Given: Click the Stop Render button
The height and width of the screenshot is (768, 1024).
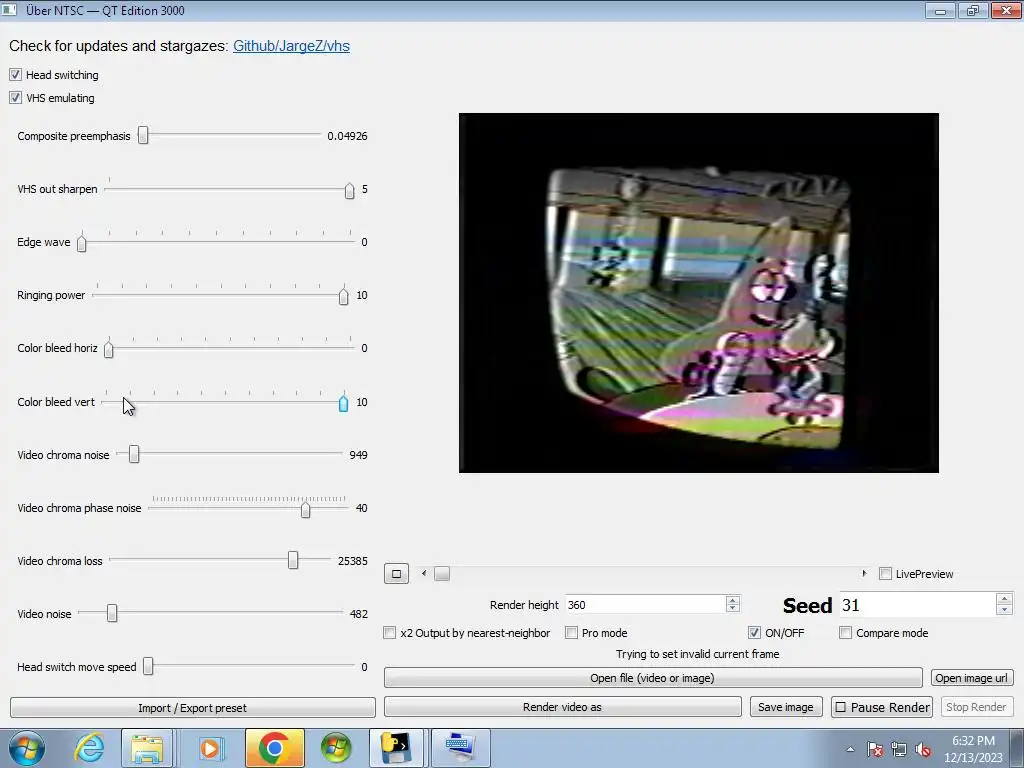Looking at the screenshot, I should tap(976, 707).
